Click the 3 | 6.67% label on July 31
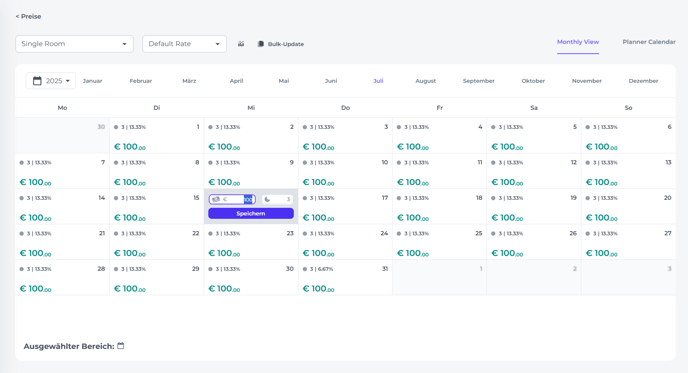Screen dimensions: 688x373 tap(321, 269)
